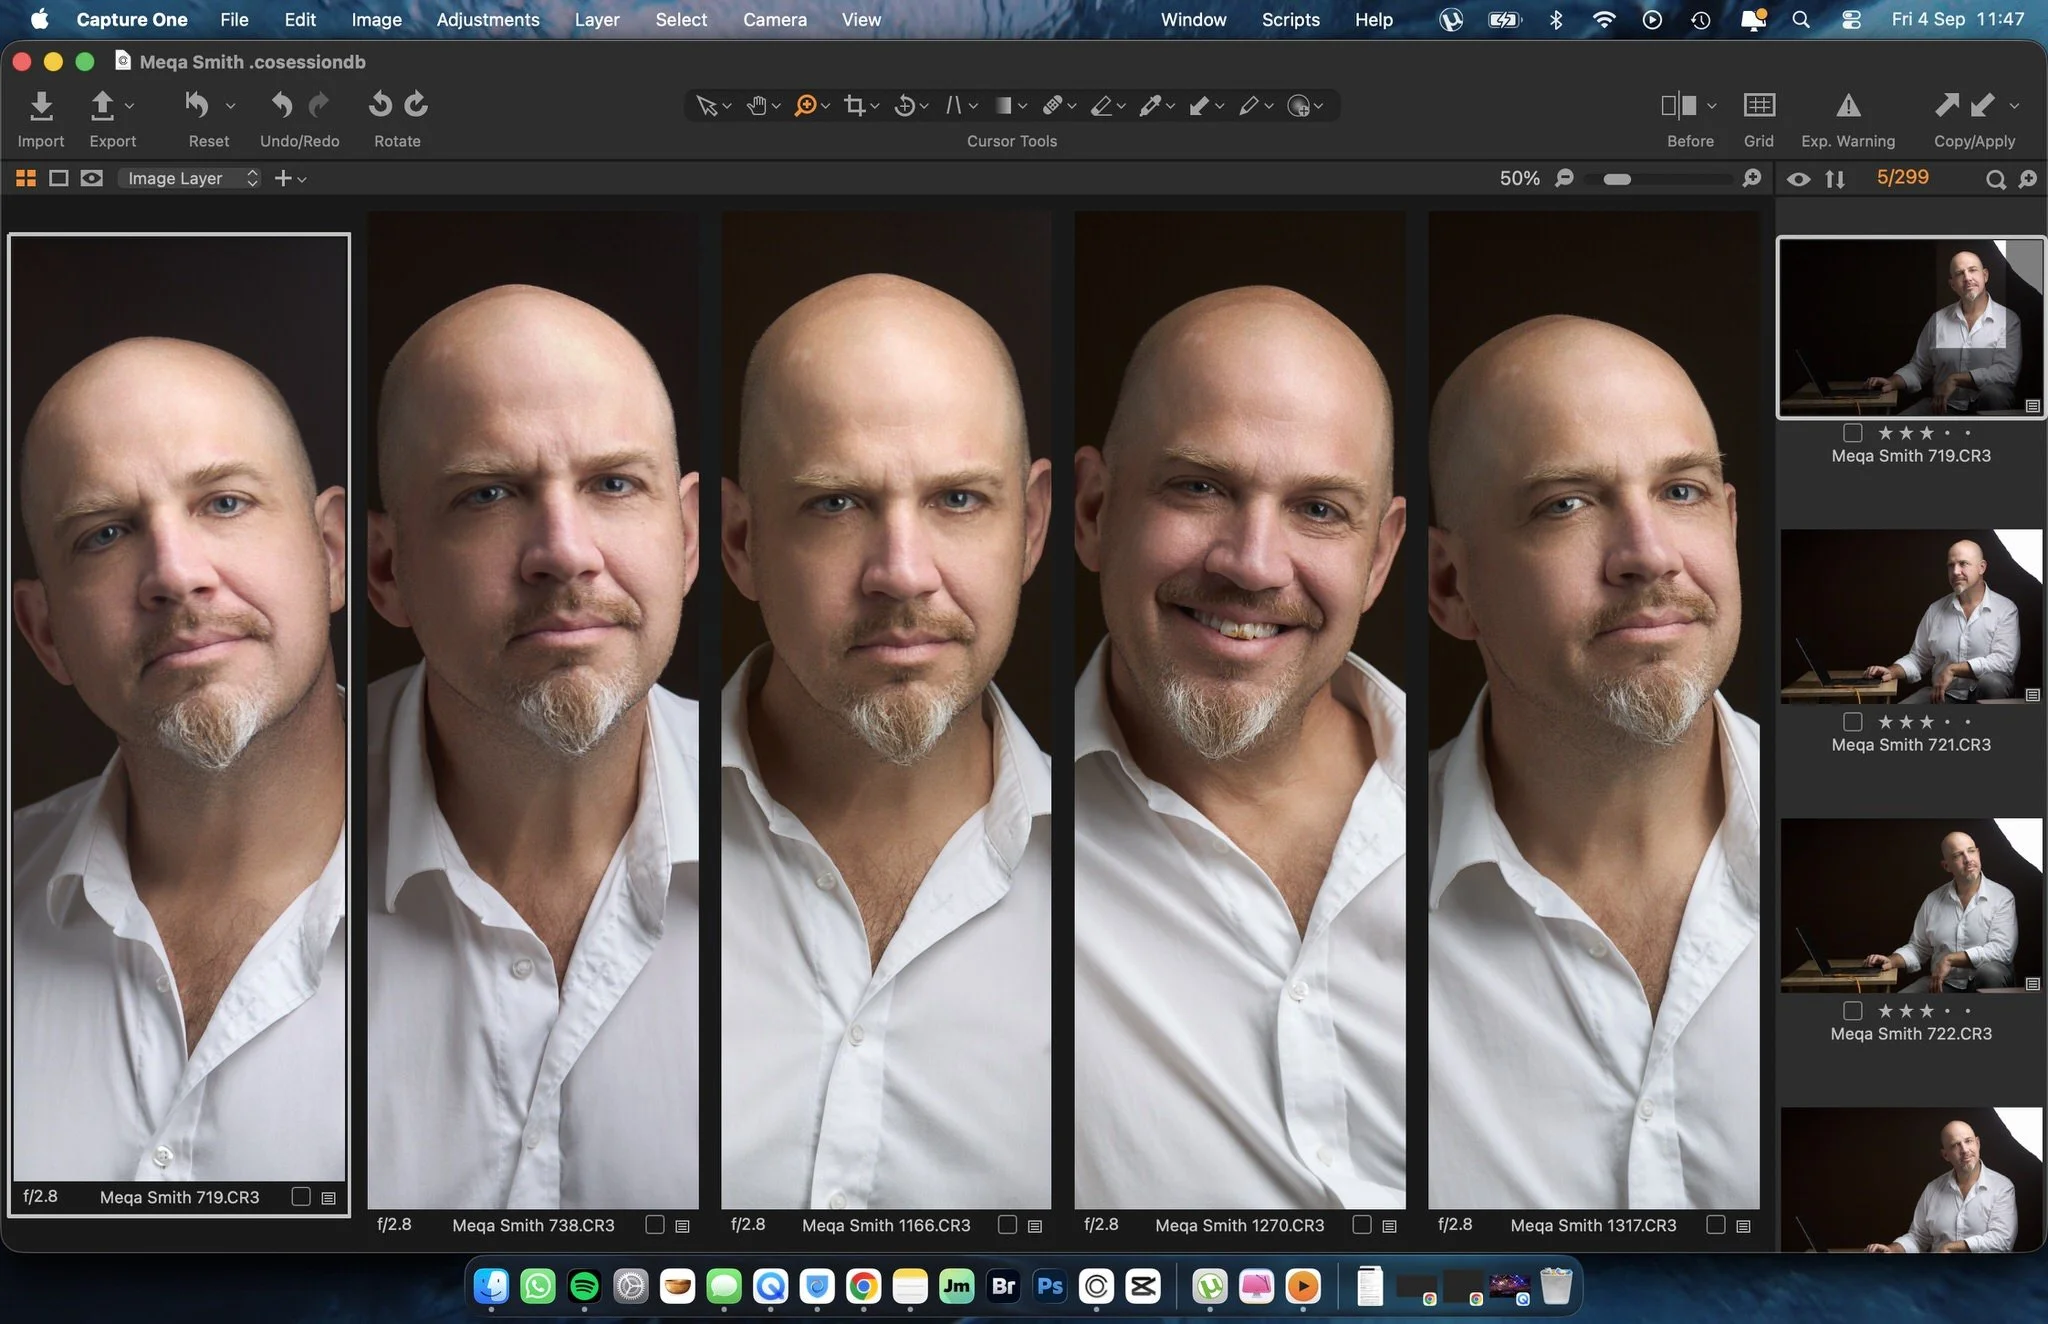This screenshot has height=1324, width=2048.
Task: Select the Pan hand cursor tool
Action: click(x=757, y=105)
